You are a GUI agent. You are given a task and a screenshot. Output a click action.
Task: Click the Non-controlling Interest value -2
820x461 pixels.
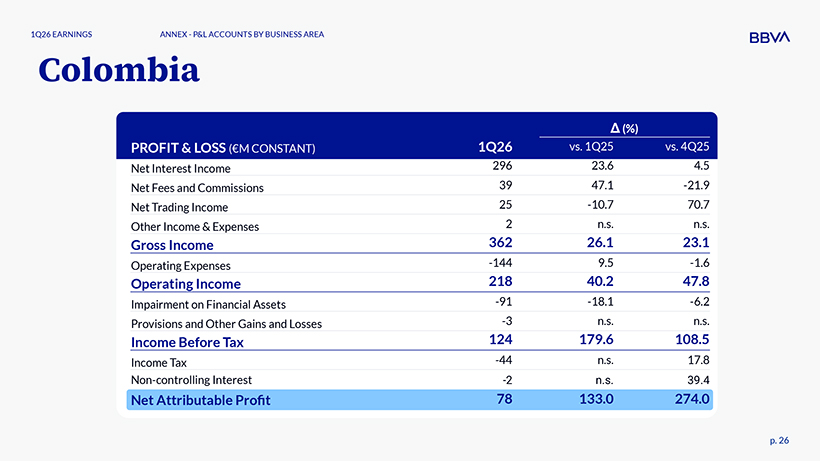click(506, 379)
